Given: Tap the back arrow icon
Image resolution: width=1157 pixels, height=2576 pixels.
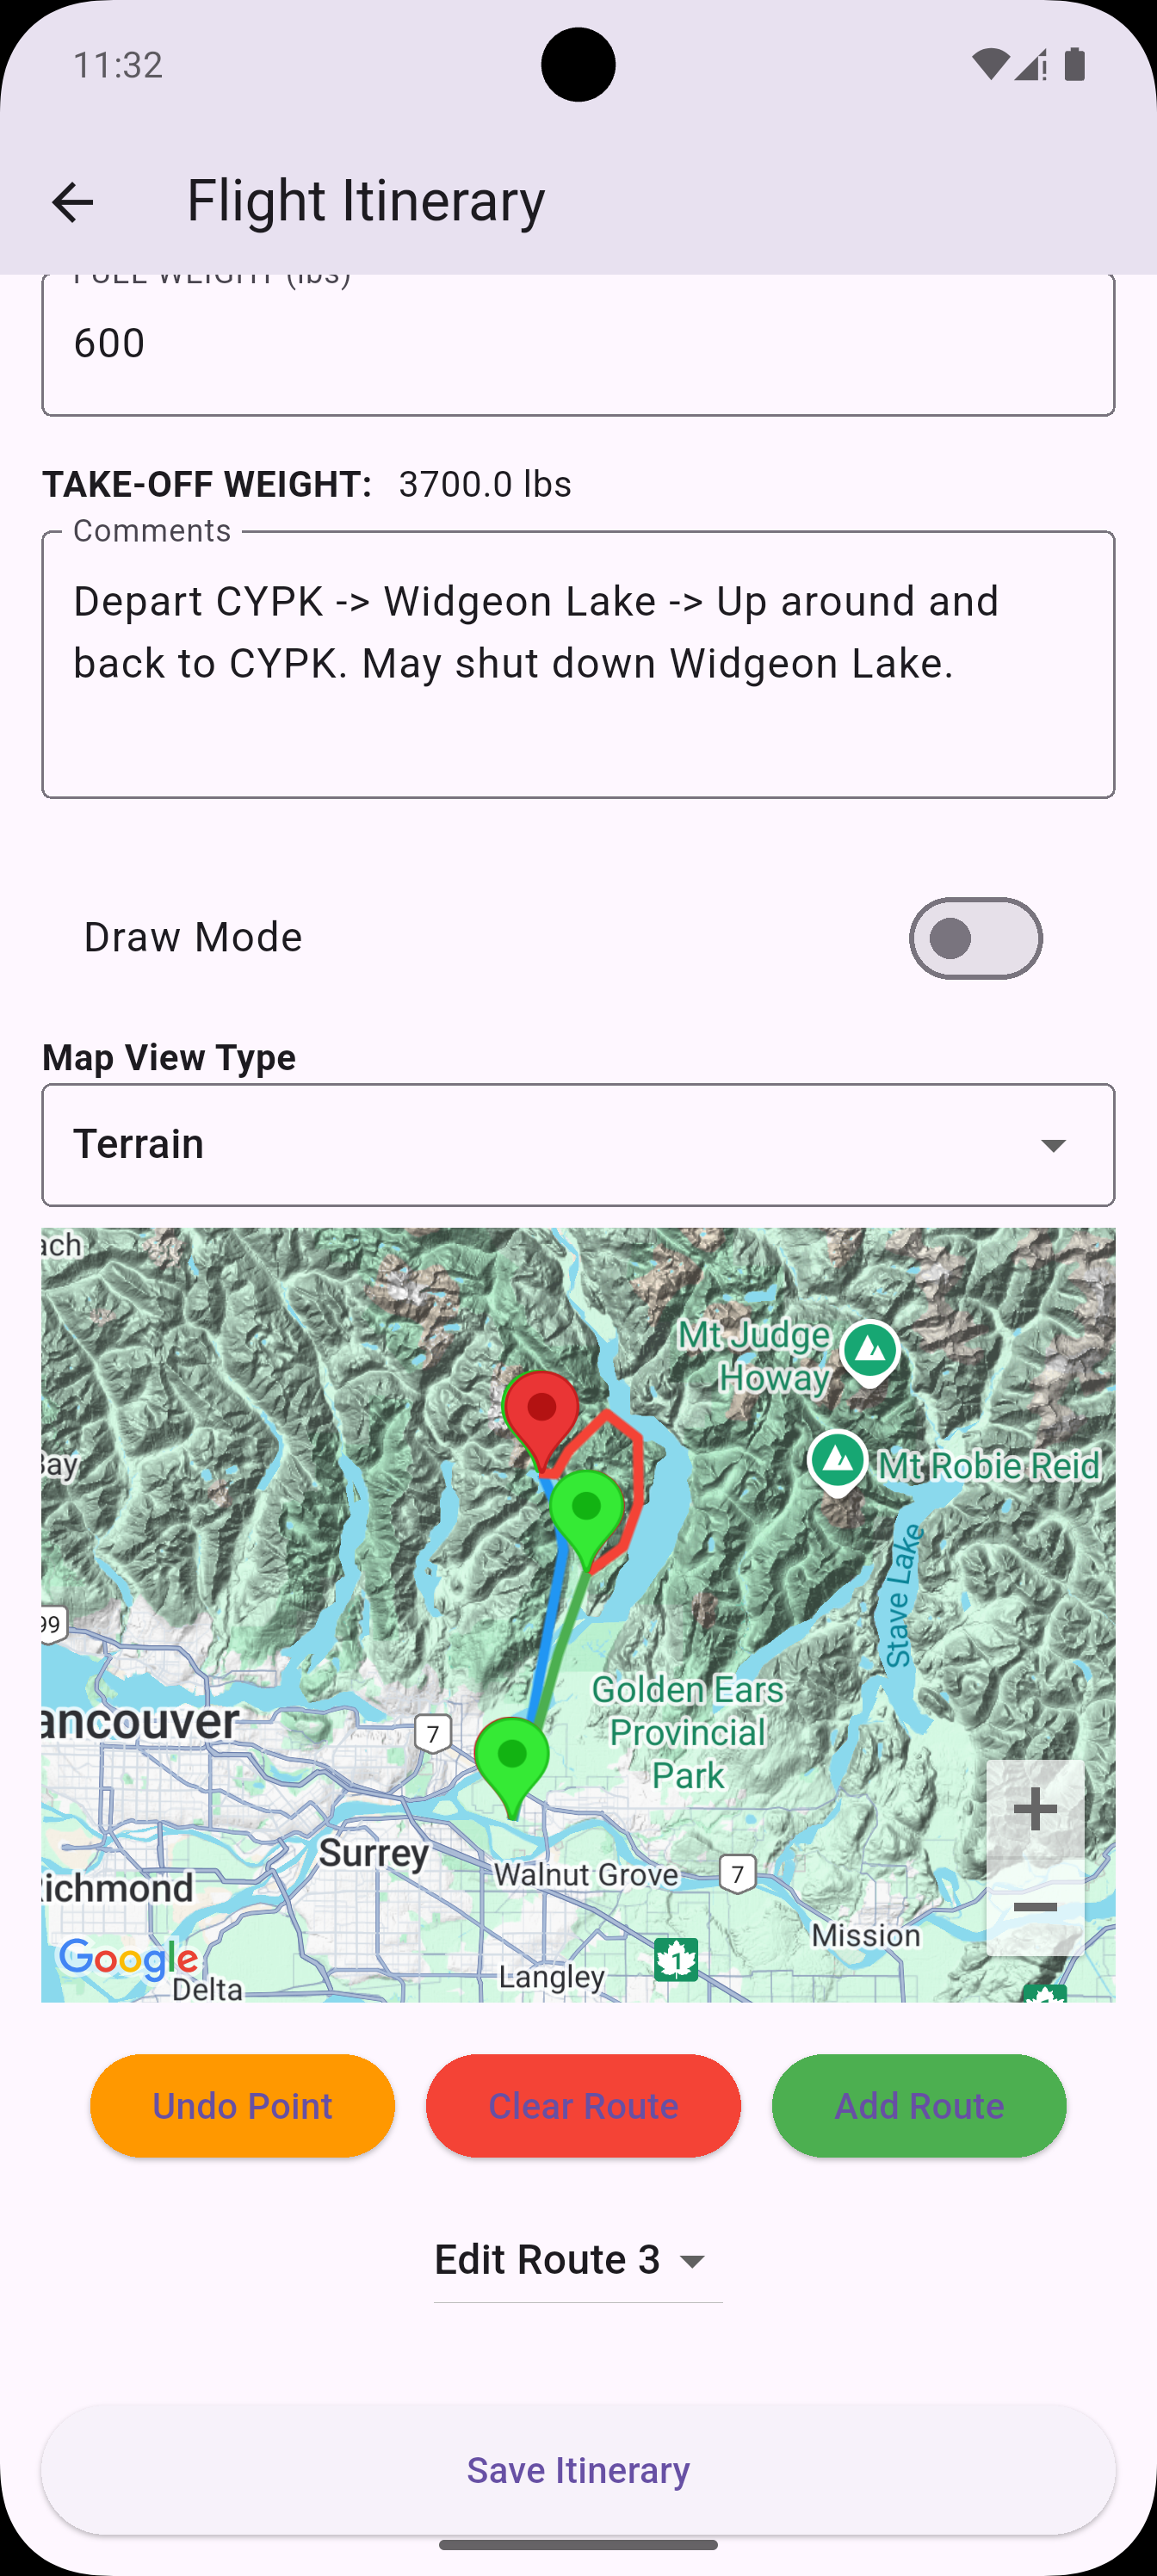Looking at the screenshot, I should [72, 203].
